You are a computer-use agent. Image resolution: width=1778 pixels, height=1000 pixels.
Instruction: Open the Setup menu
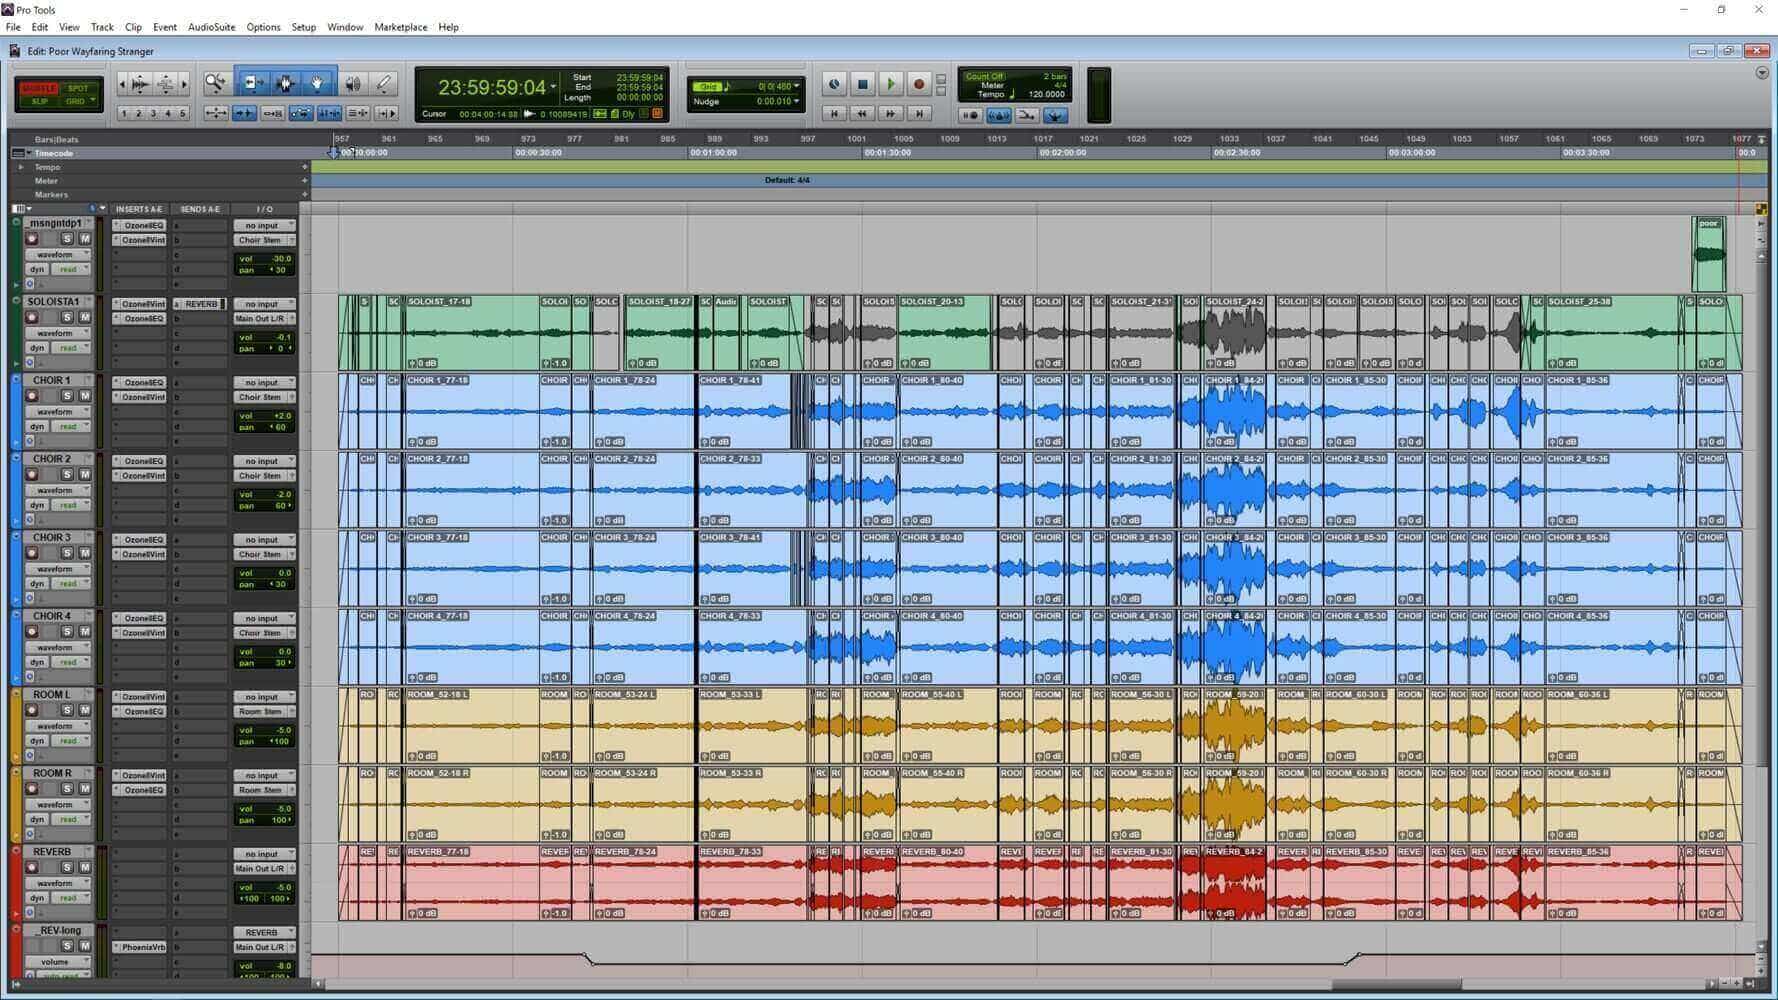(x=303, y=27)
